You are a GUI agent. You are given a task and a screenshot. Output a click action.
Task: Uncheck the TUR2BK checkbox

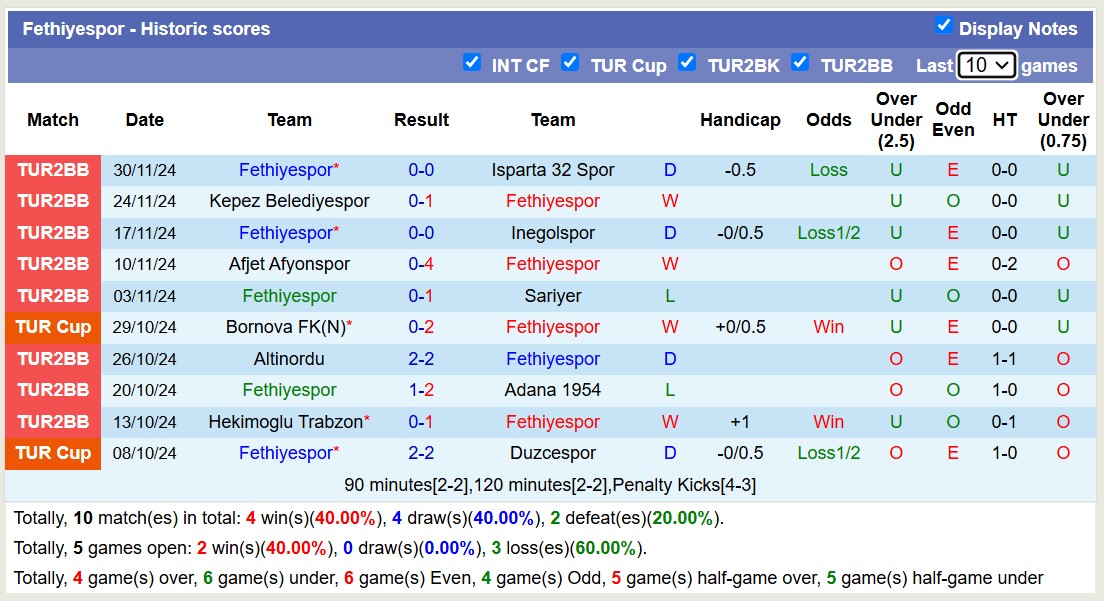[x=687, y=62]
